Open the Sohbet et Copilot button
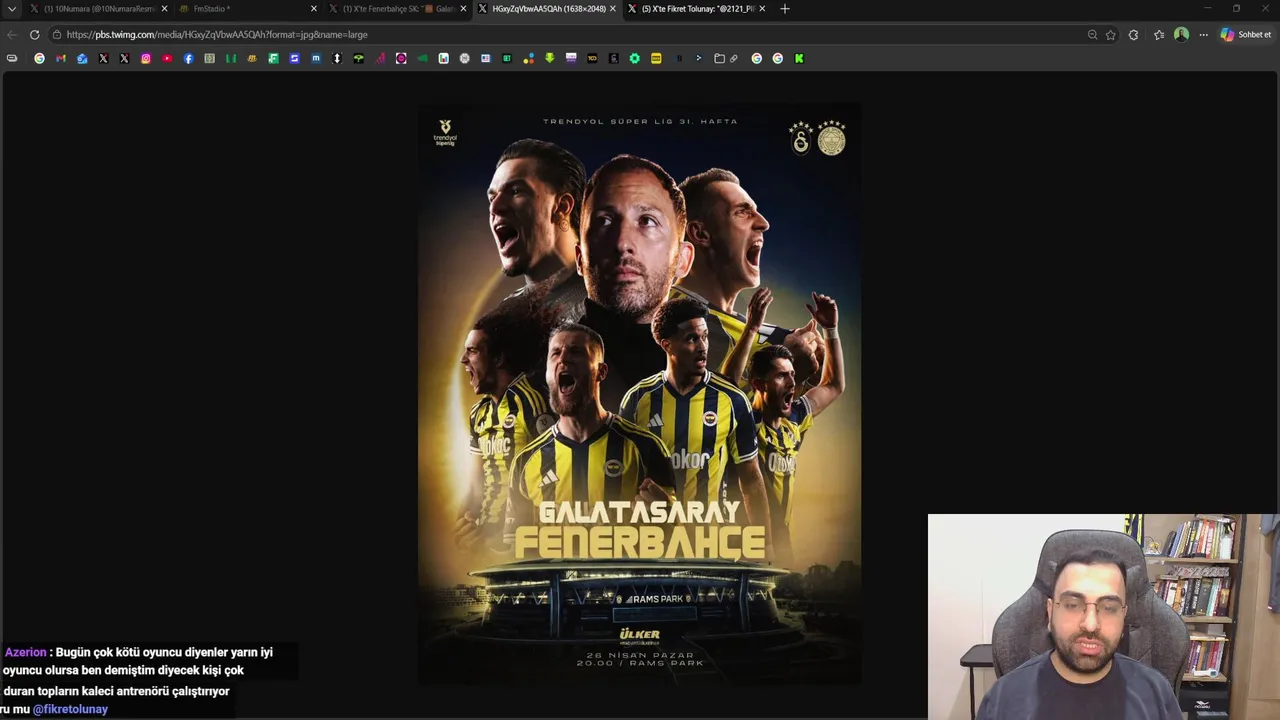Image resolution: width=1280 pixels, height=720 pixels. point(1245,34)
